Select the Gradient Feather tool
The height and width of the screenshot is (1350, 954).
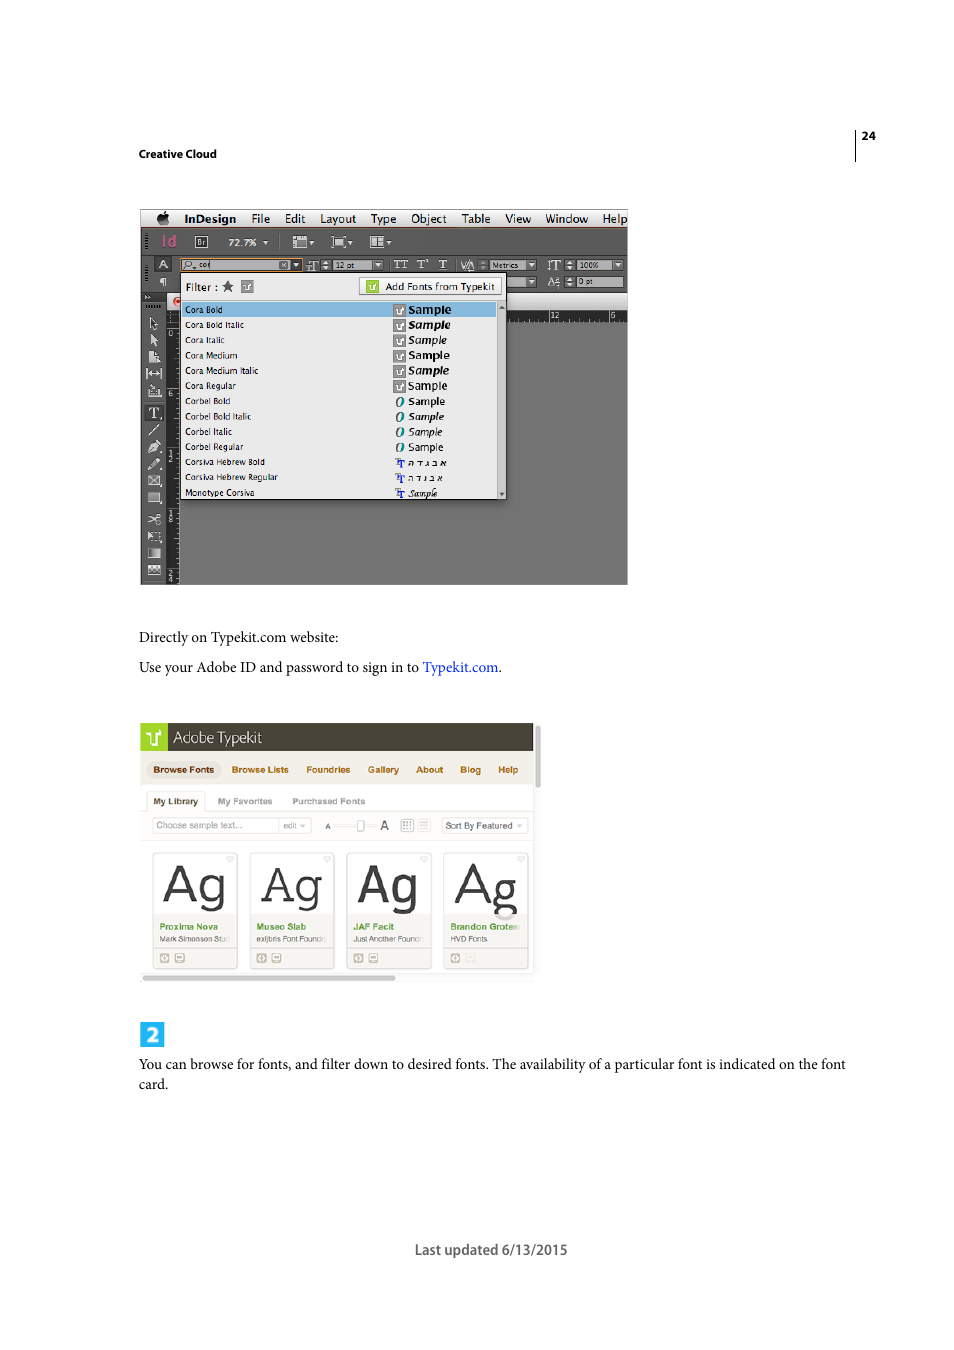coord(154,570)
